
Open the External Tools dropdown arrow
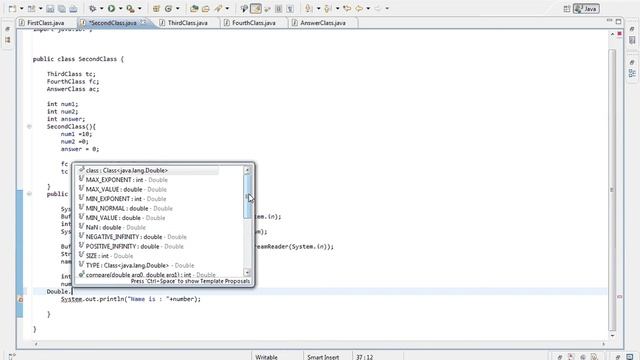140,9
